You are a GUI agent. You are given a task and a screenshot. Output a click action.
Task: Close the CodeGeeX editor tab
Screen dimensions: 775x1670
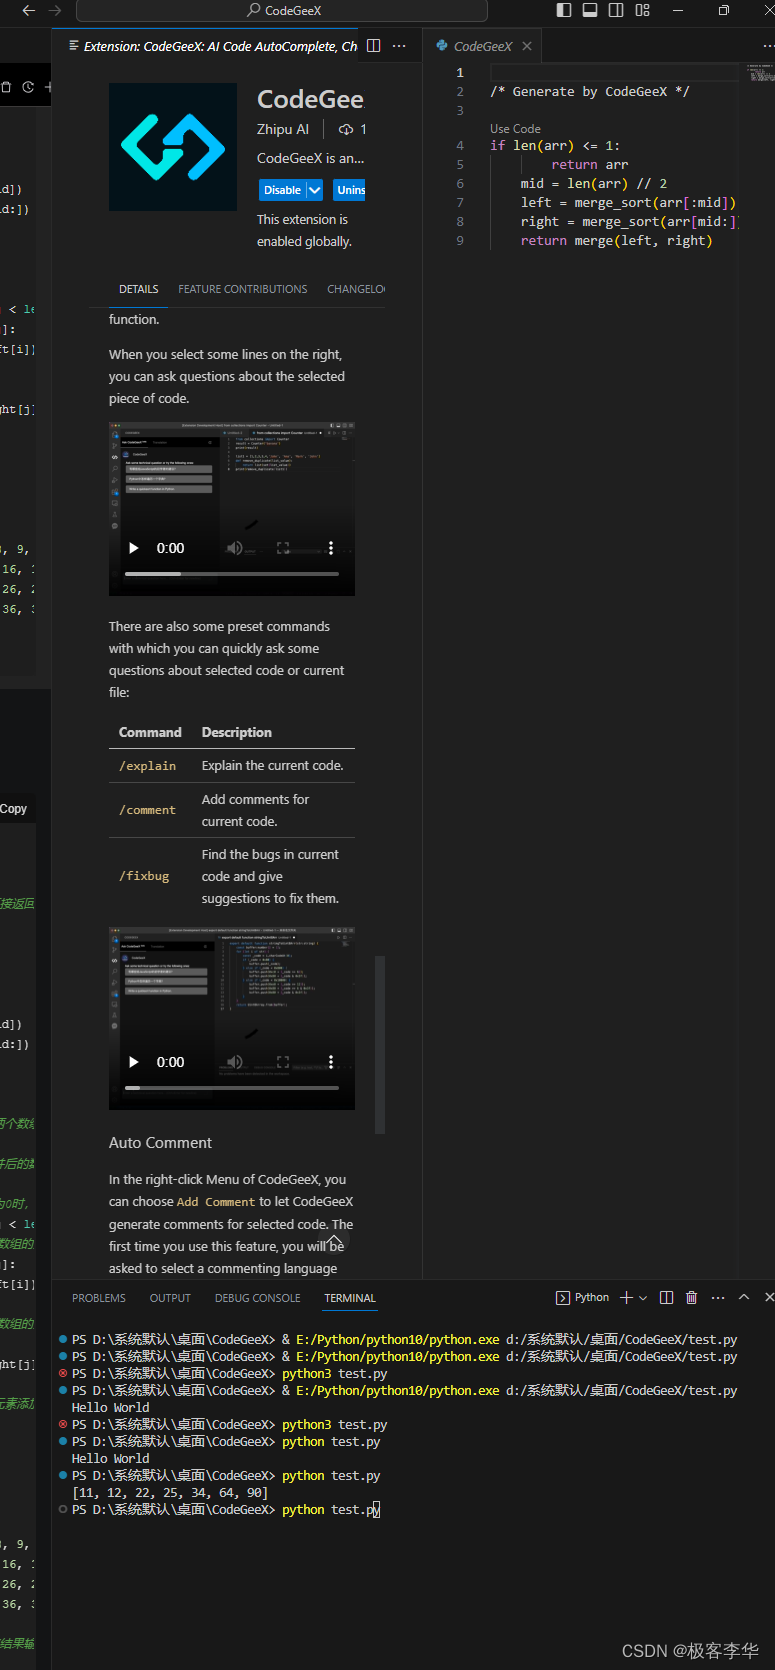(x=527, y=46)
